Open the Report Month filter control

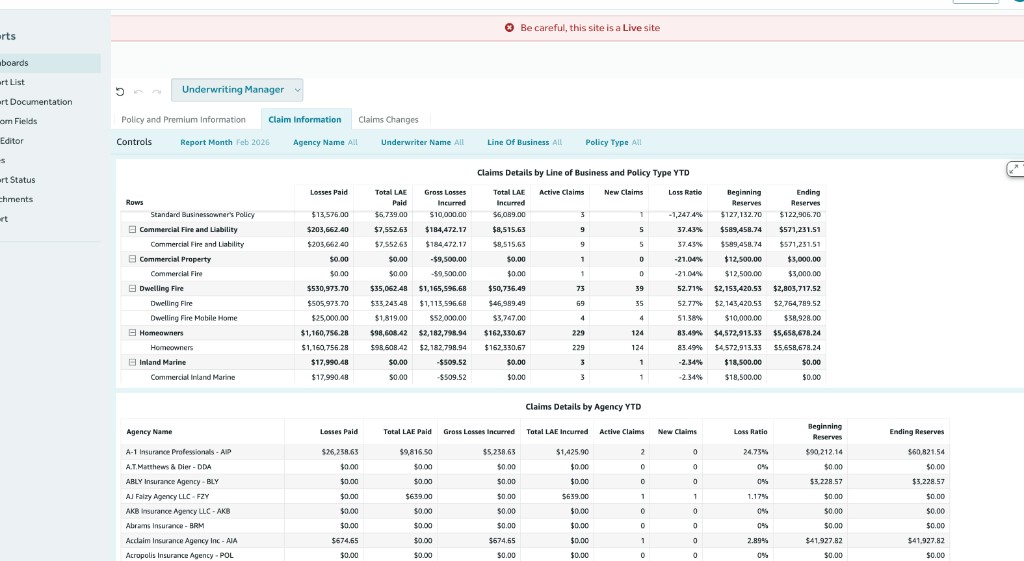pos(224,142)
